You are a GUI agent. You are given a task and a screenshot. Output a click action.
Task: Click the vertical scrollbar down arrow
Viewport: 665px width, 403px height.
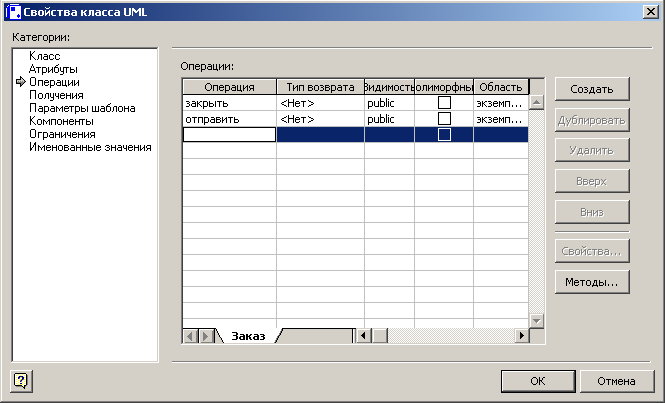point(536,321)
